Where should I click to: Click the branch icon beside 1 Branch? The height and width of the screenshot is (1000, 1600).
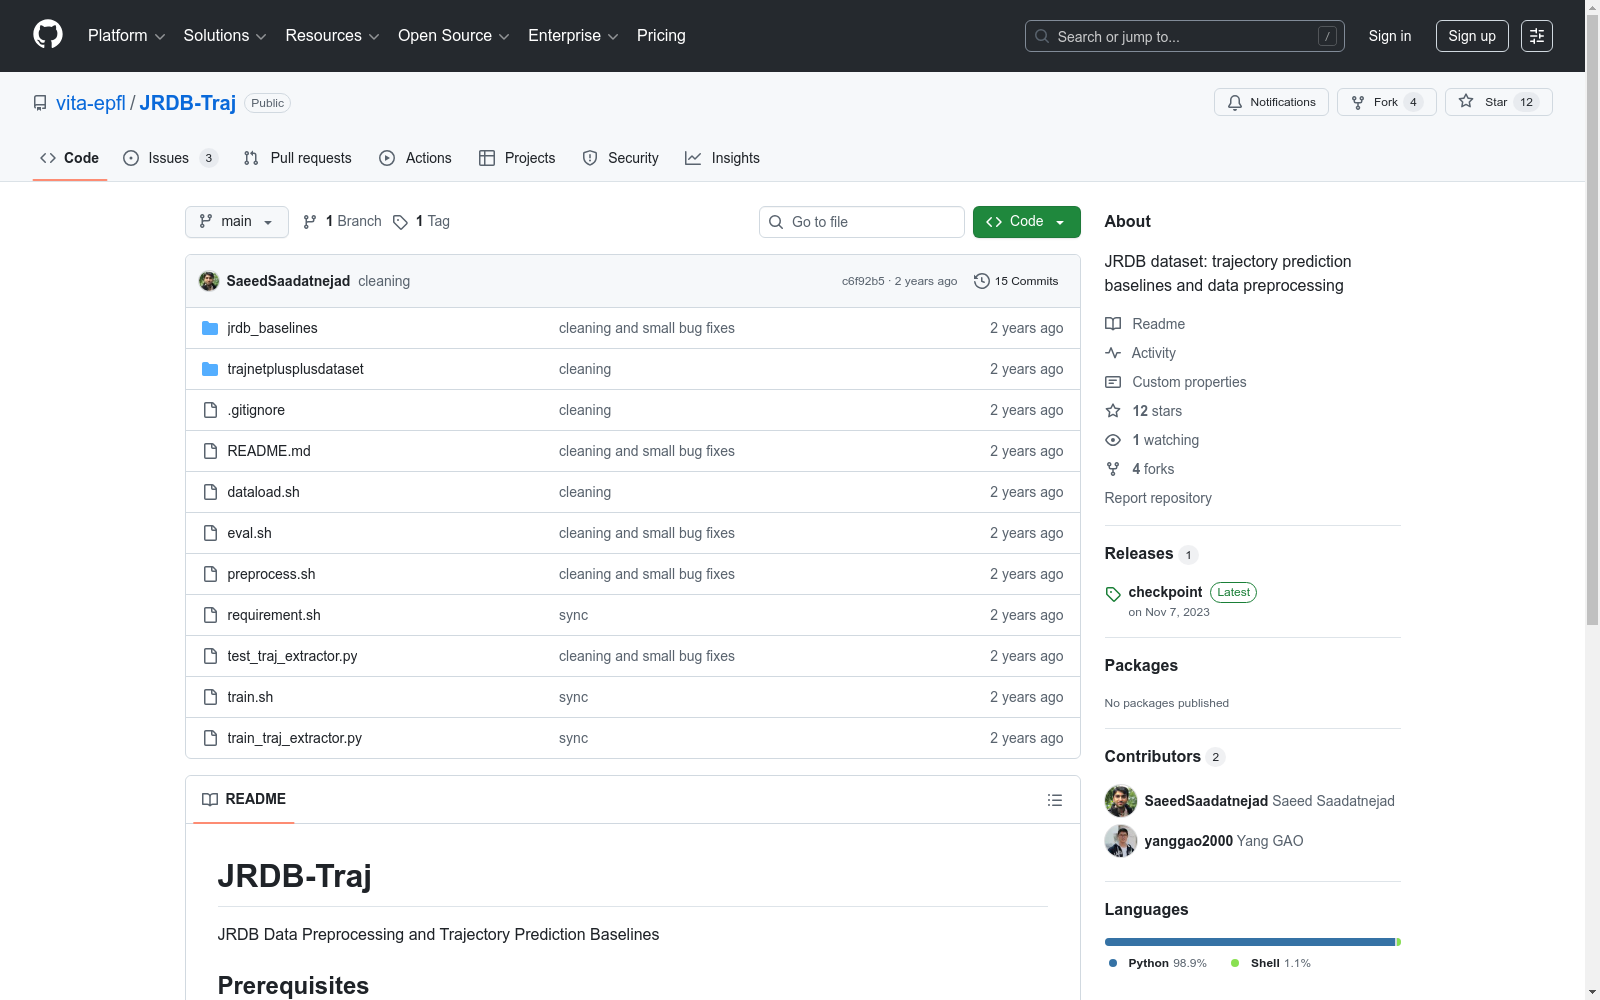coord(310,222)
